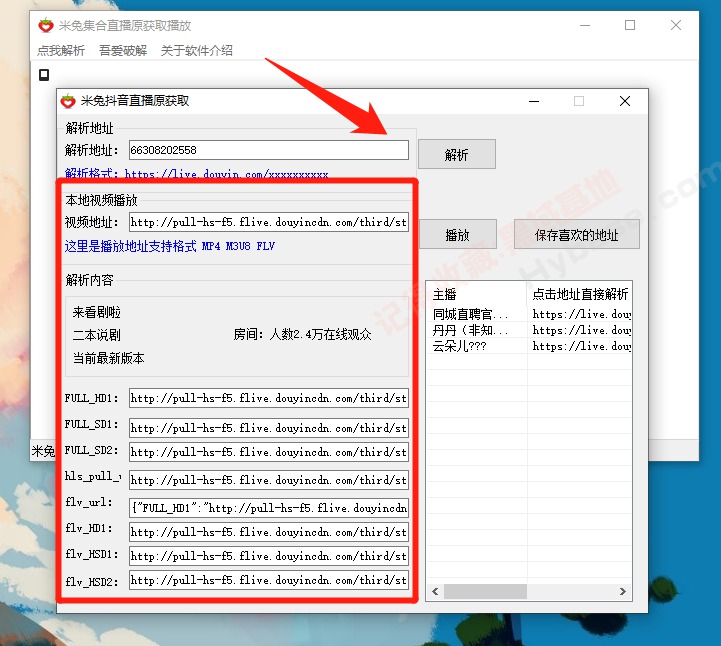Click the 二本说剧 text
This screenshot has height=646, width=721.
point(97,335)
